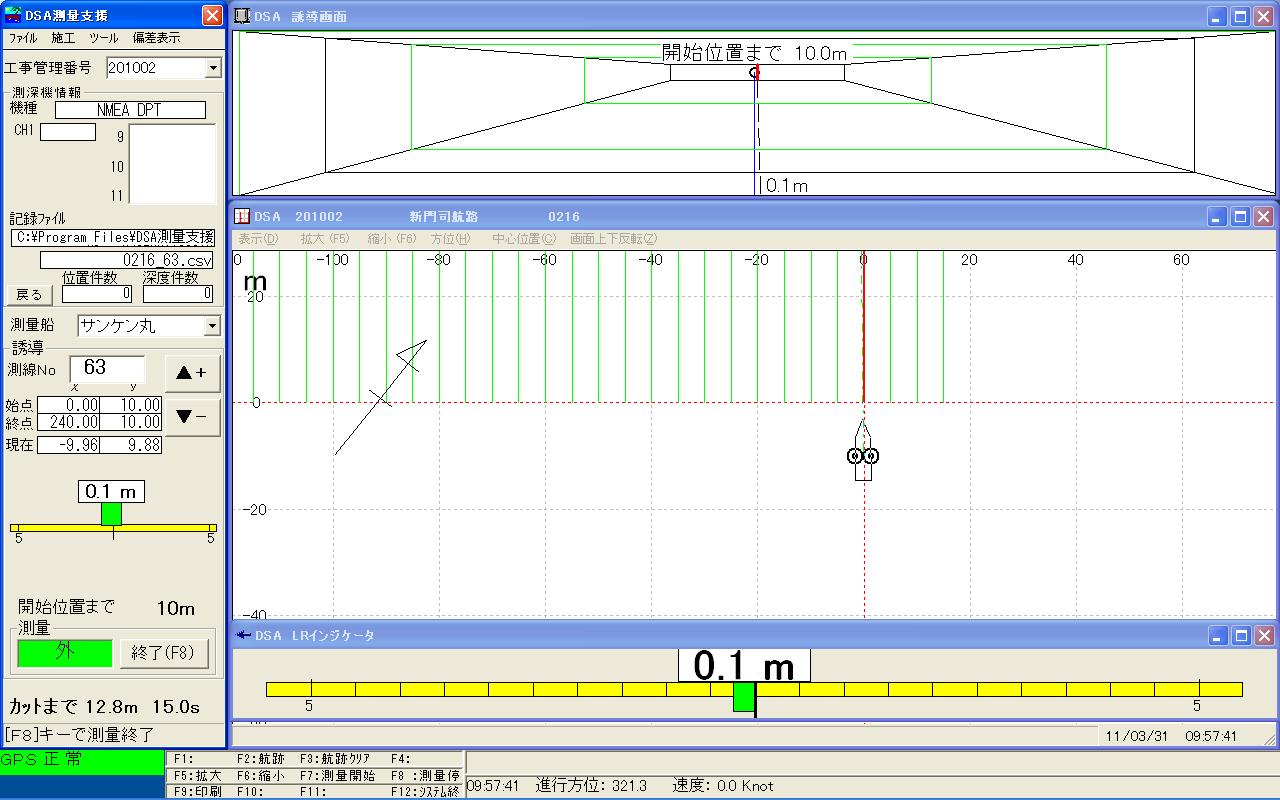Click the green marker on the LRインジケータ bar

click(x=743, y=697)
